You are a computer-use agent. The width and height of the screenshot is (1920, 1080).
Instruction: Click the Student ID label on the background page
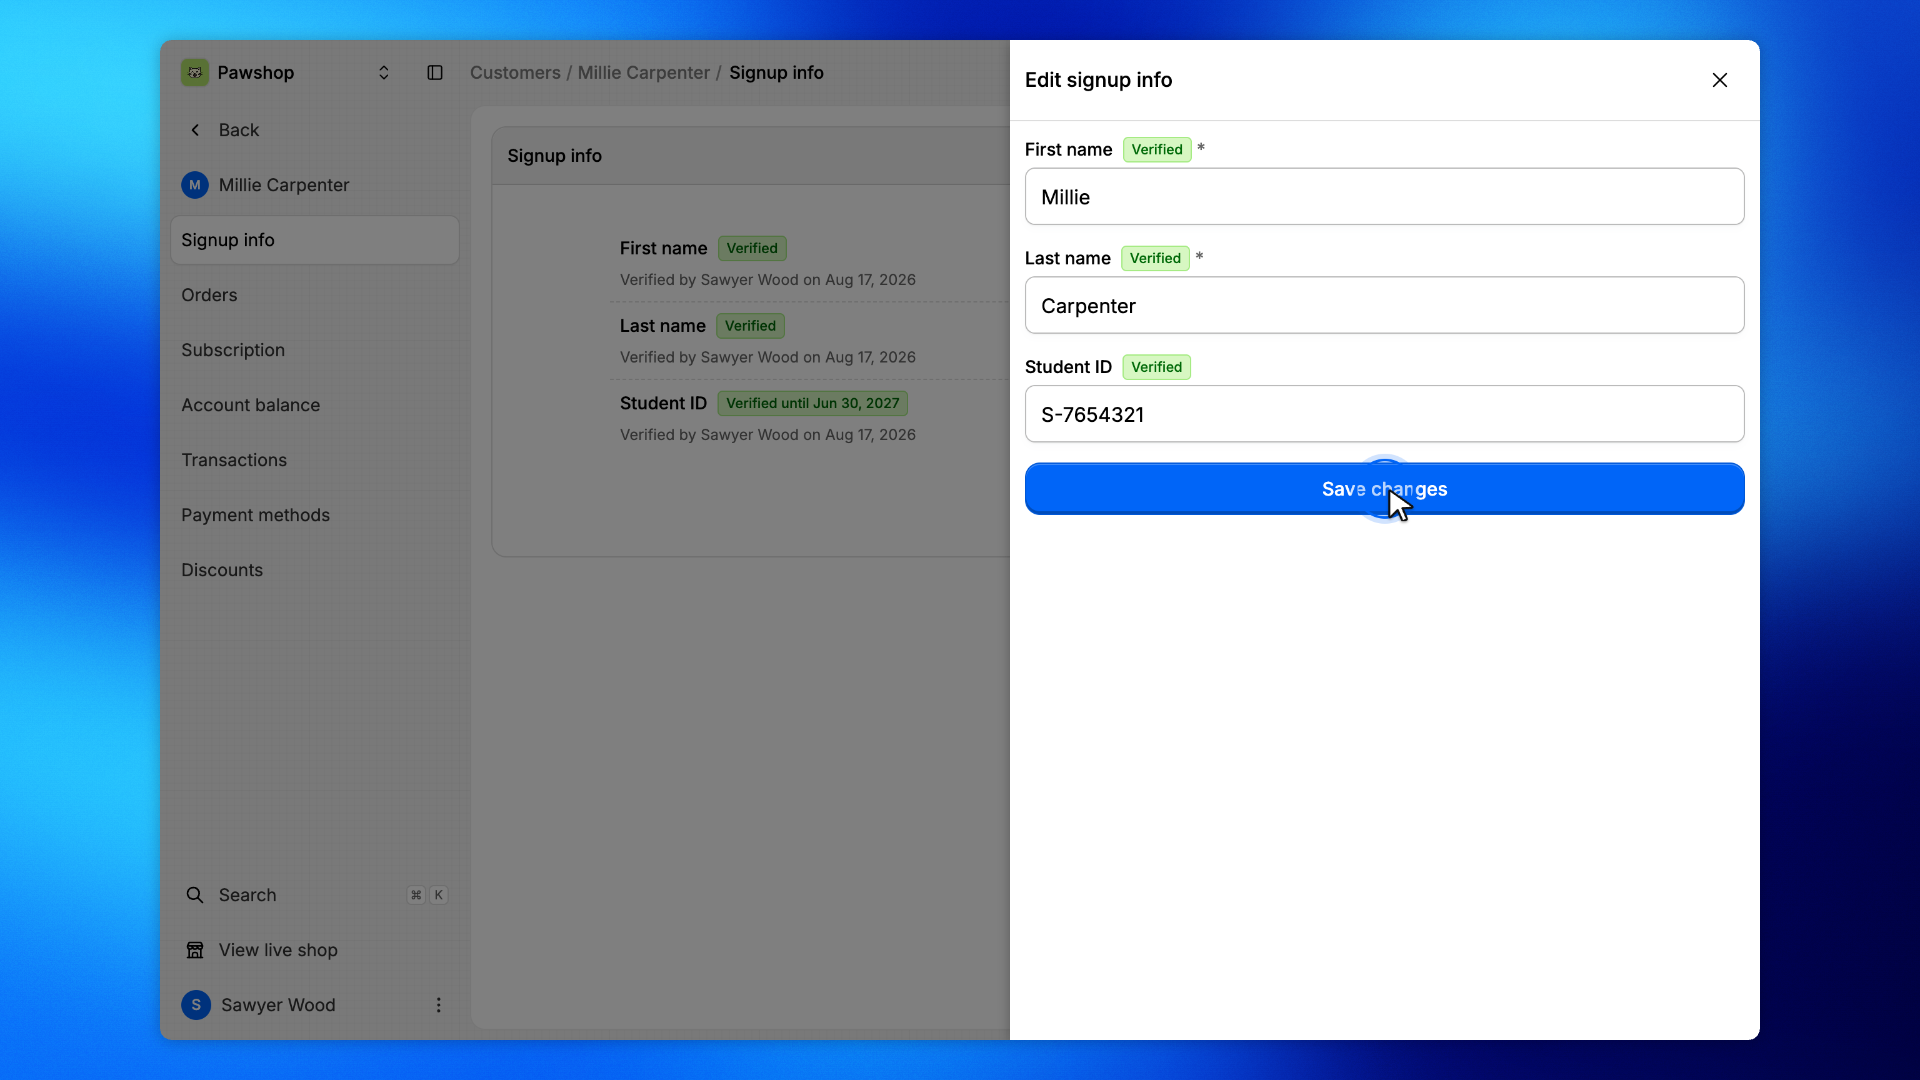pos(663,403)
